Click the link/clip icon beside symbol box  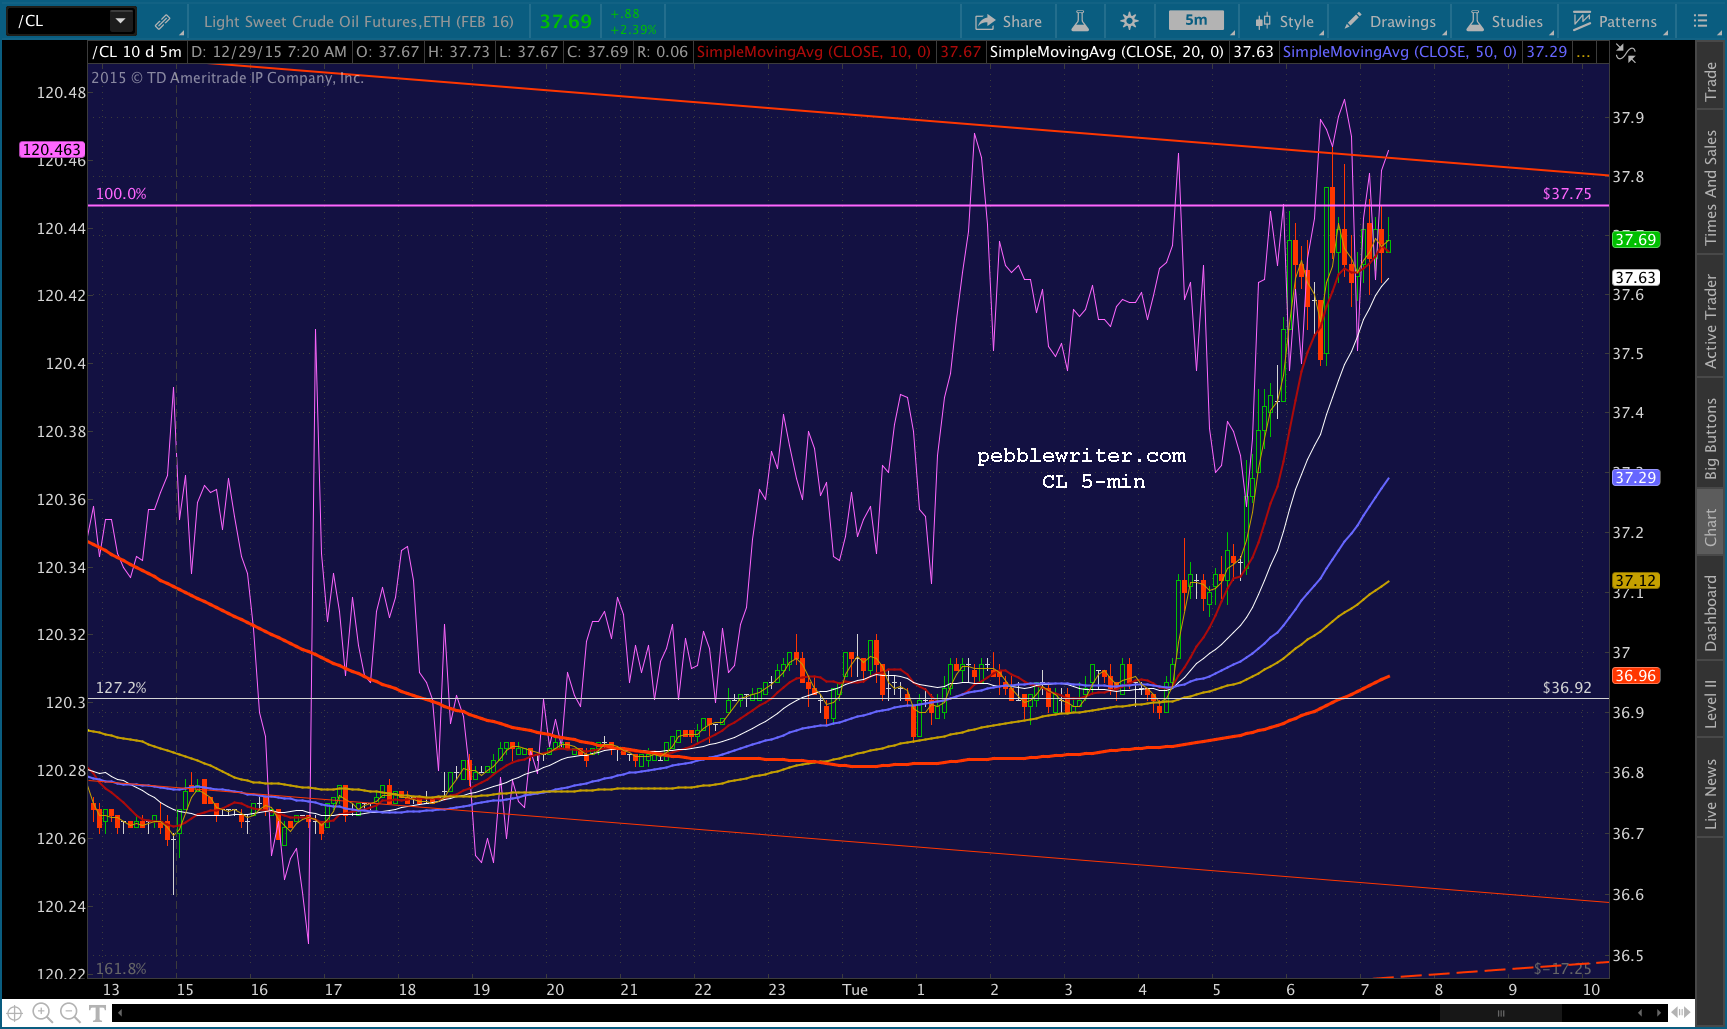point(162,21)
